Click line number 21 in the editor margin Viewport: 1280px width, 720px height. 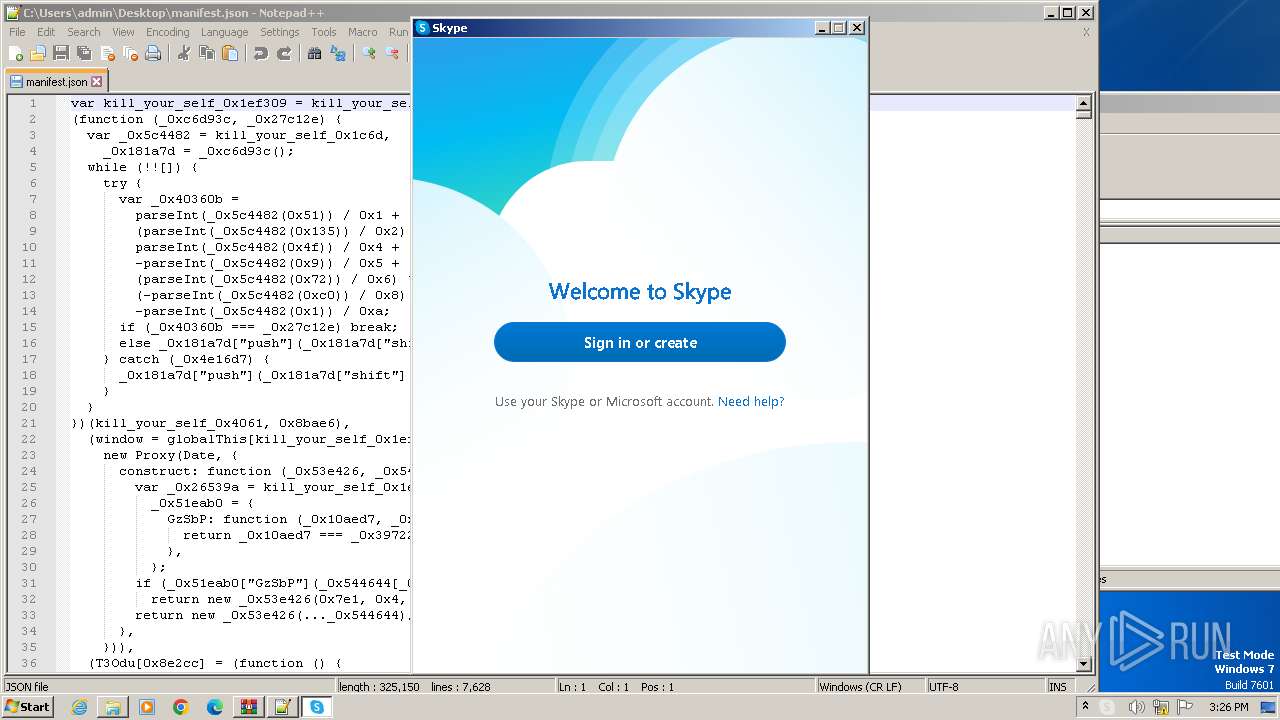(29, 423)
